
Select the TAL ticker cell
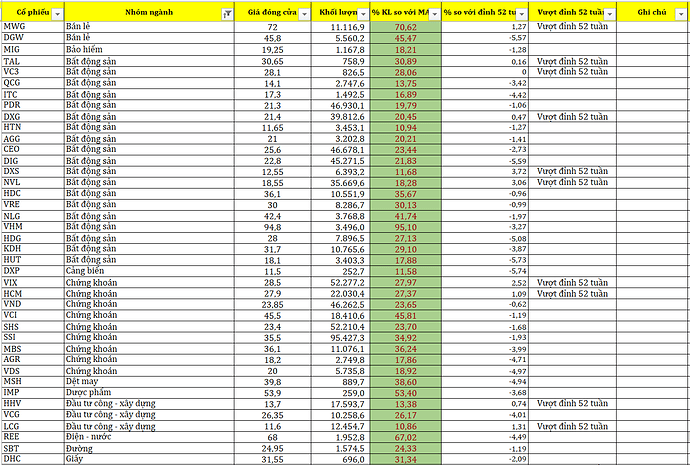click(33, 61)
